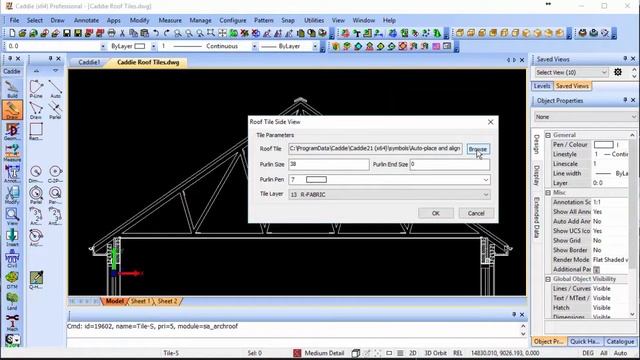Open the Land tool group
This screenshot has height=360, width=640.
click(12, 301)
